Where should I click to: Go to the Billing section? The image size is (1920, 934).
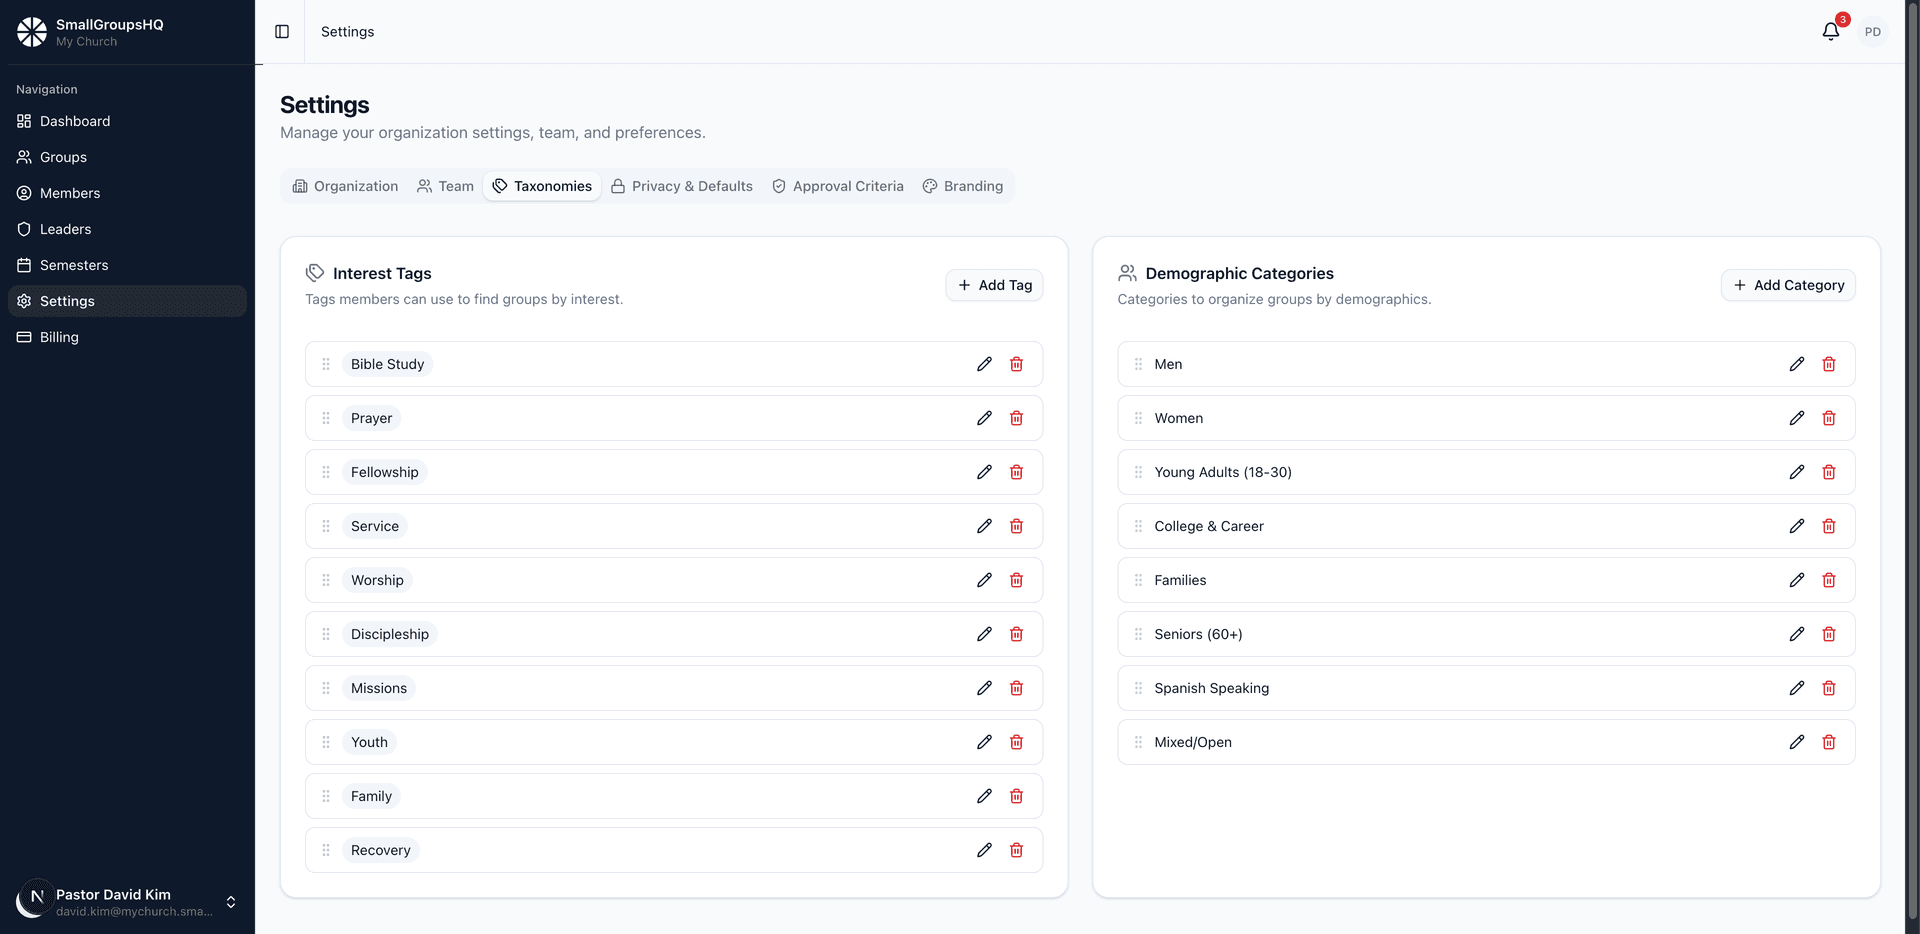pos(59,337)
